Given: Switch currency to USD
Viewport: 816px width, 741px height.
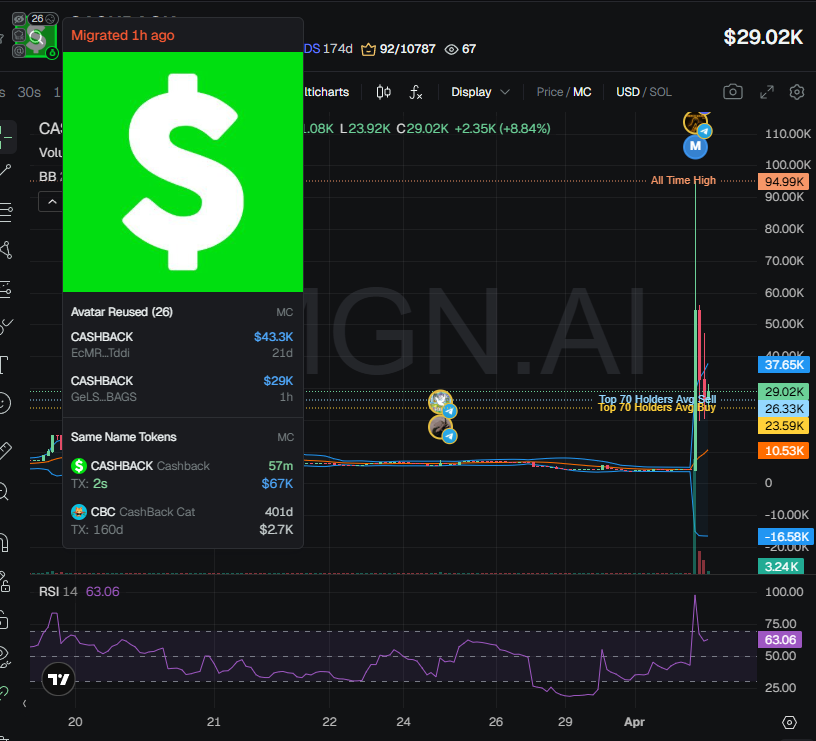Looking at the screenshot, I should 628,92.
